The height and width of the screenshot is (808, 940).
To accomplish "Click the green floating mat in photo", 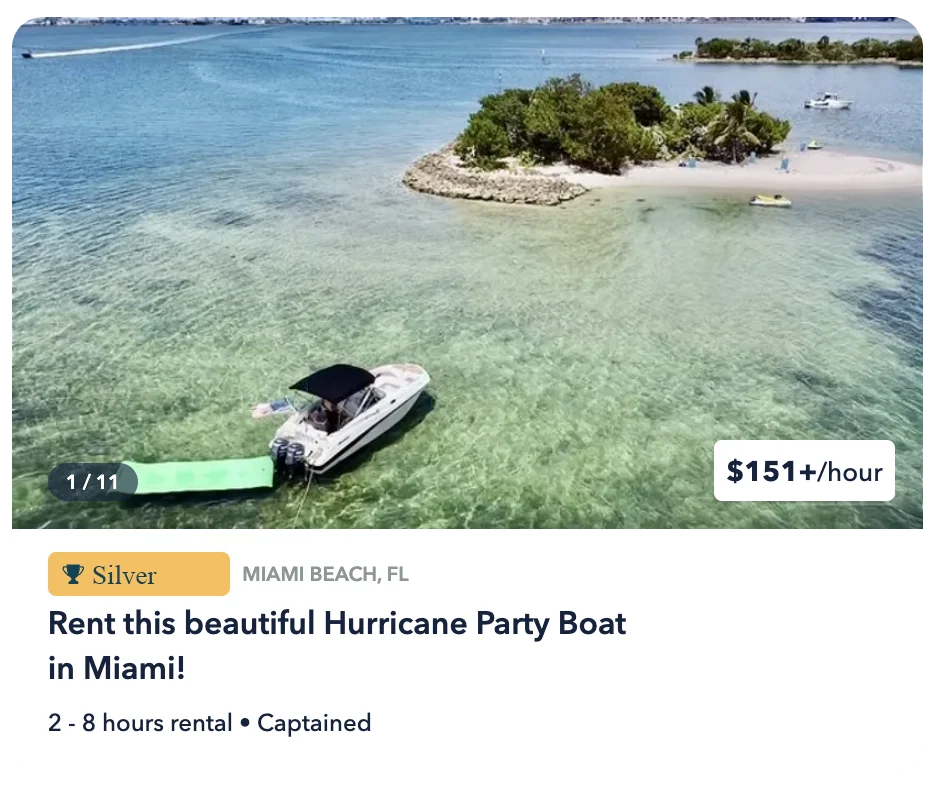I will (198, 475).
